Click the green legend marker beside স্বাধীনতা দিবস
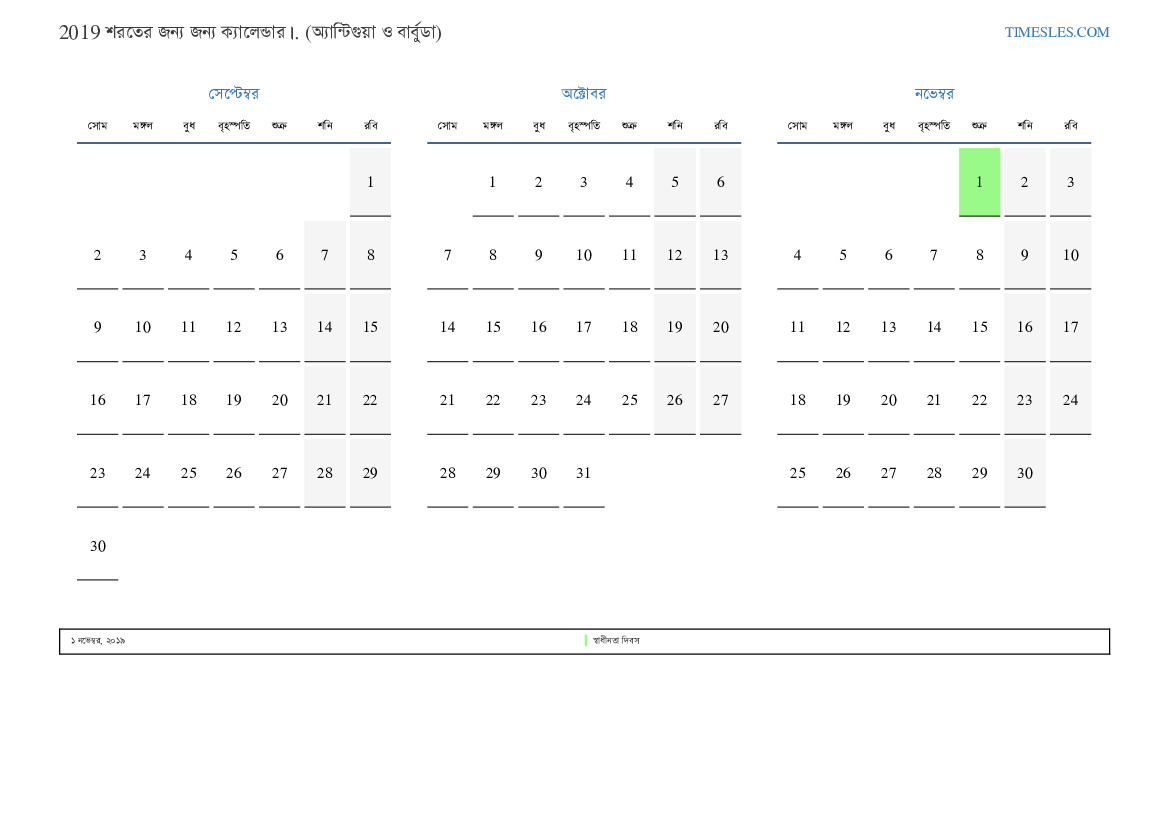The height and width of the screenshot is (827, 1169). 586,640
